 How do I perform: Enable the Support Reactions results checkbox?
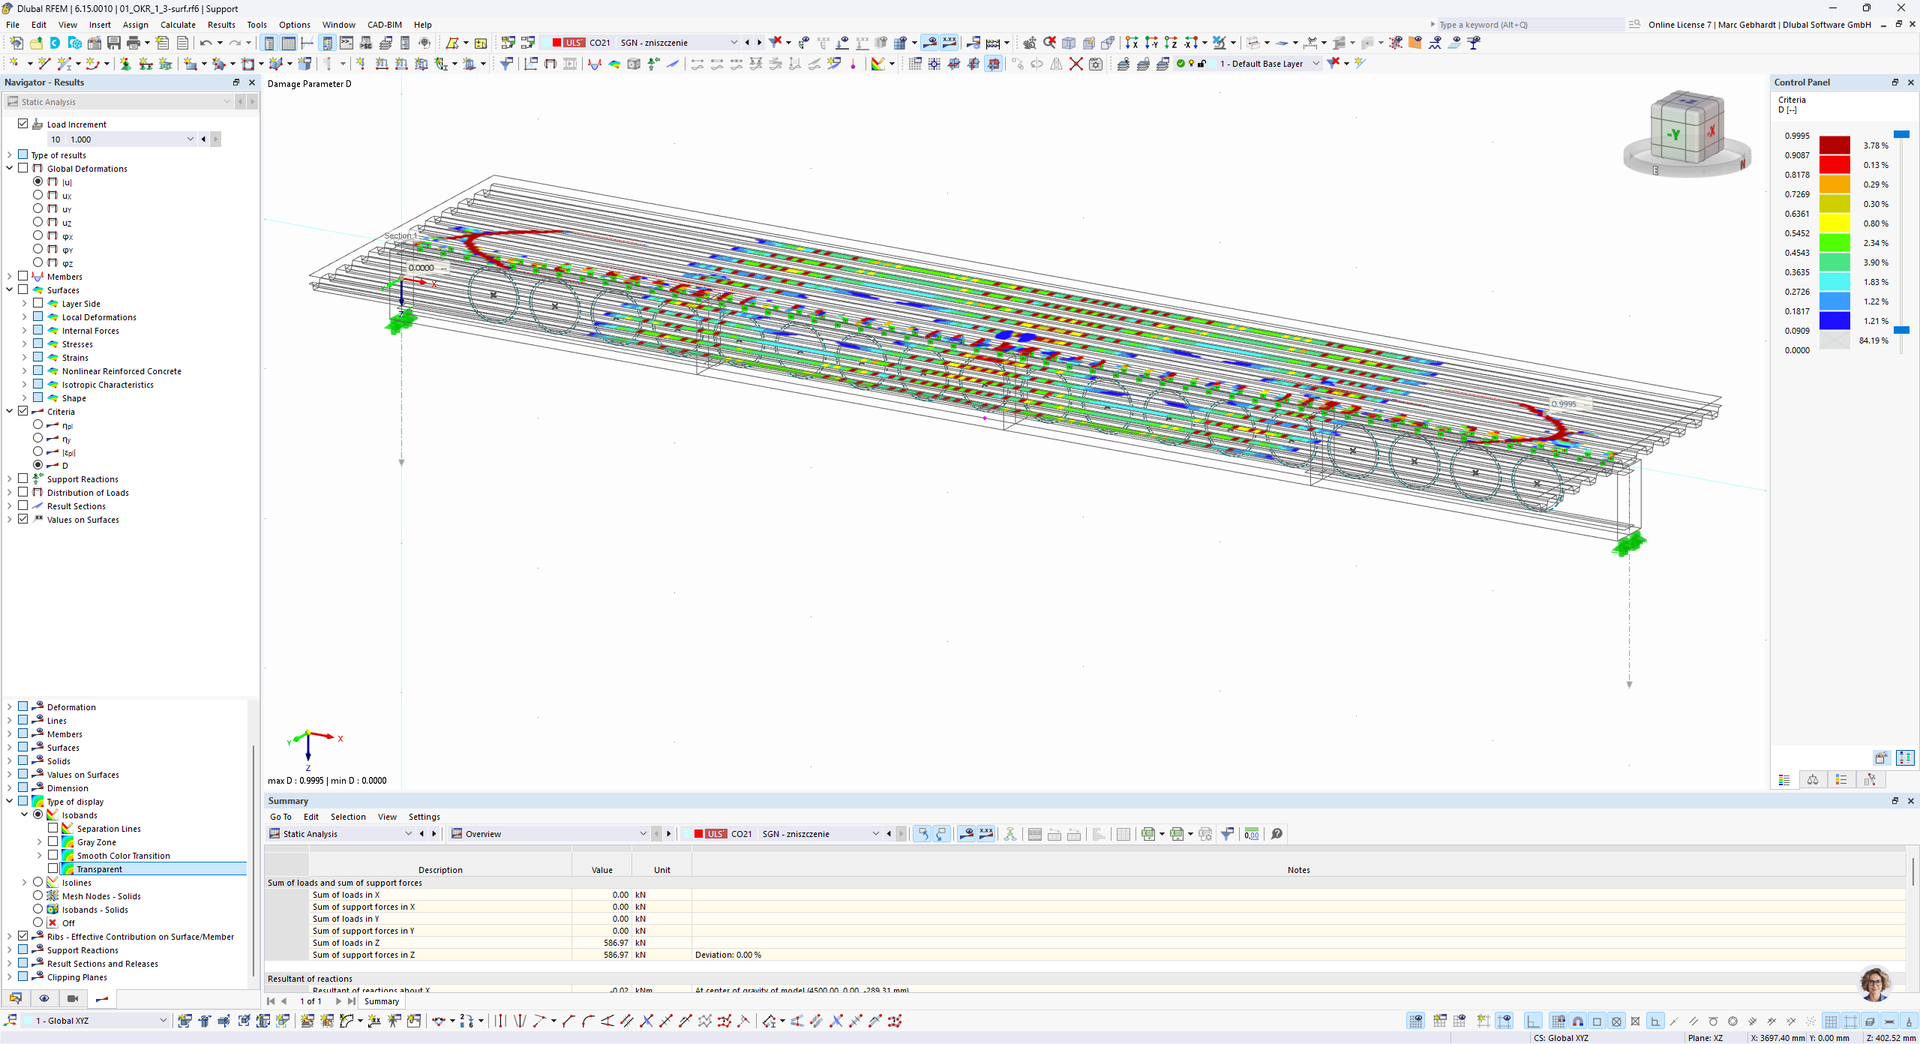coord(23,479)
